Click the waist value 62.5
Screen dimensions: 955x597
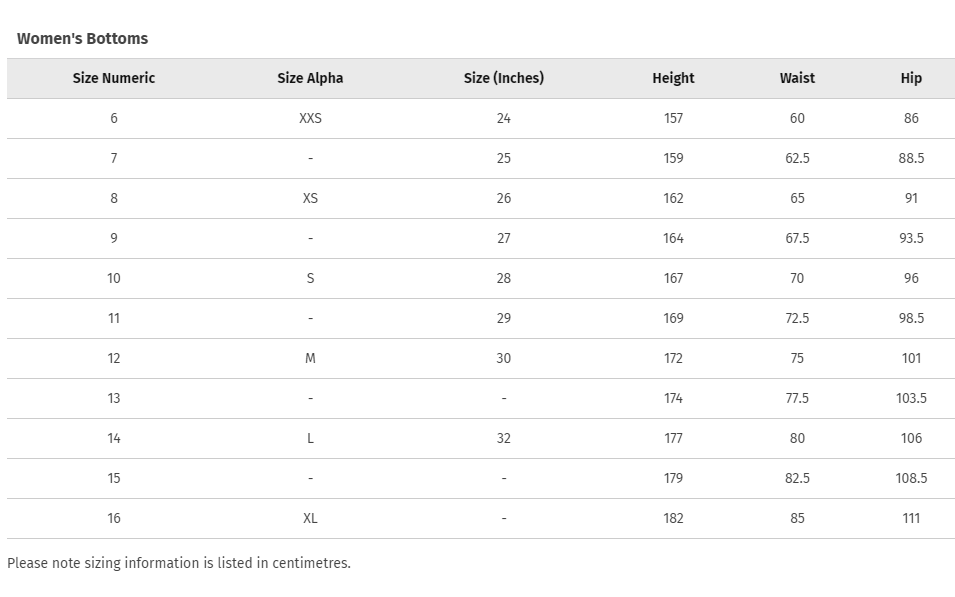click(x=797, y=158)
